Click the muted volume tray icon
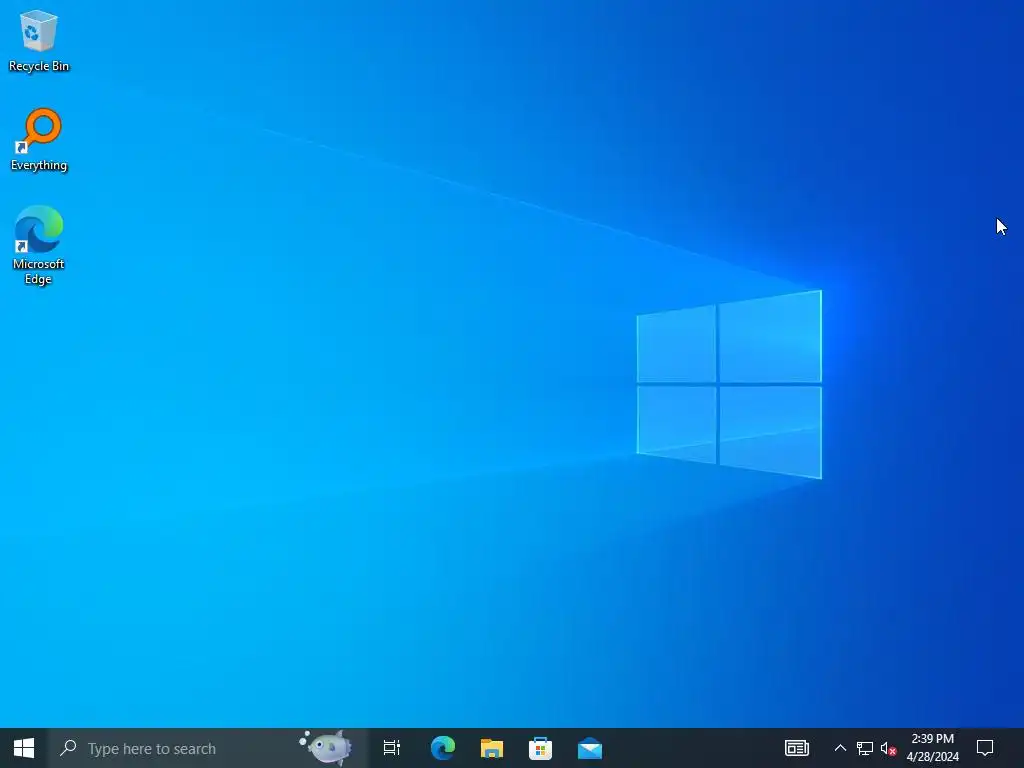Image resolution: width=1024 pixels, height=768 pixels. point(888,748)
